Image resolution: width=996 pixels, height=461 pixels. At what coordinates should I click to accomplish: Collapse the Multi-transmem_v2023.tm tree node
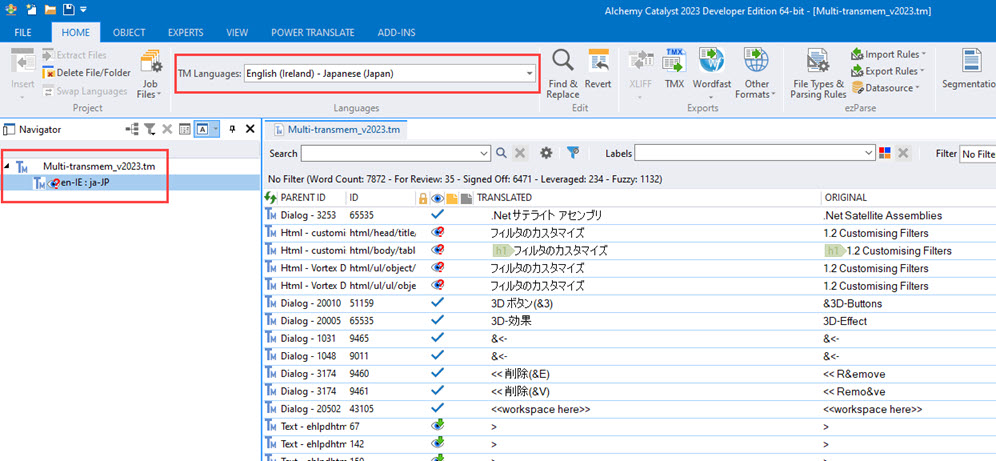pyautogui.click(x=8, y=166)
